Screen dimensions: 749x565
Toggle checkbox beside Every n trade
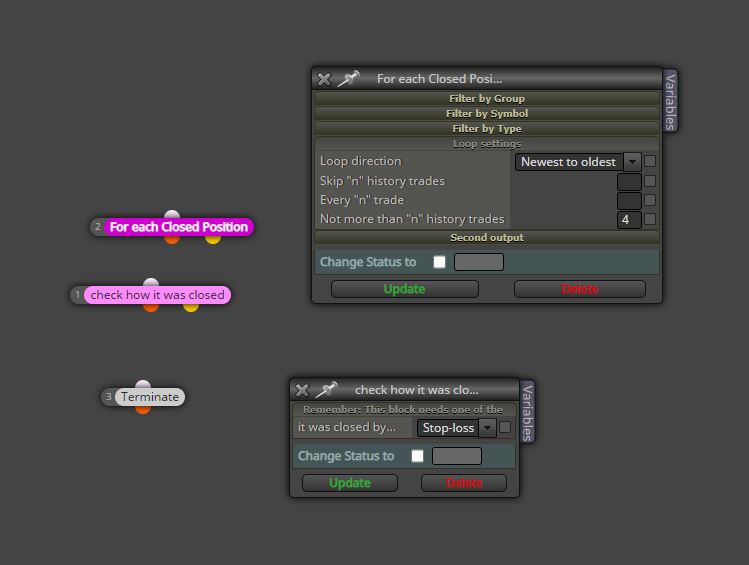pyautogui.click(x=650, y=200)
